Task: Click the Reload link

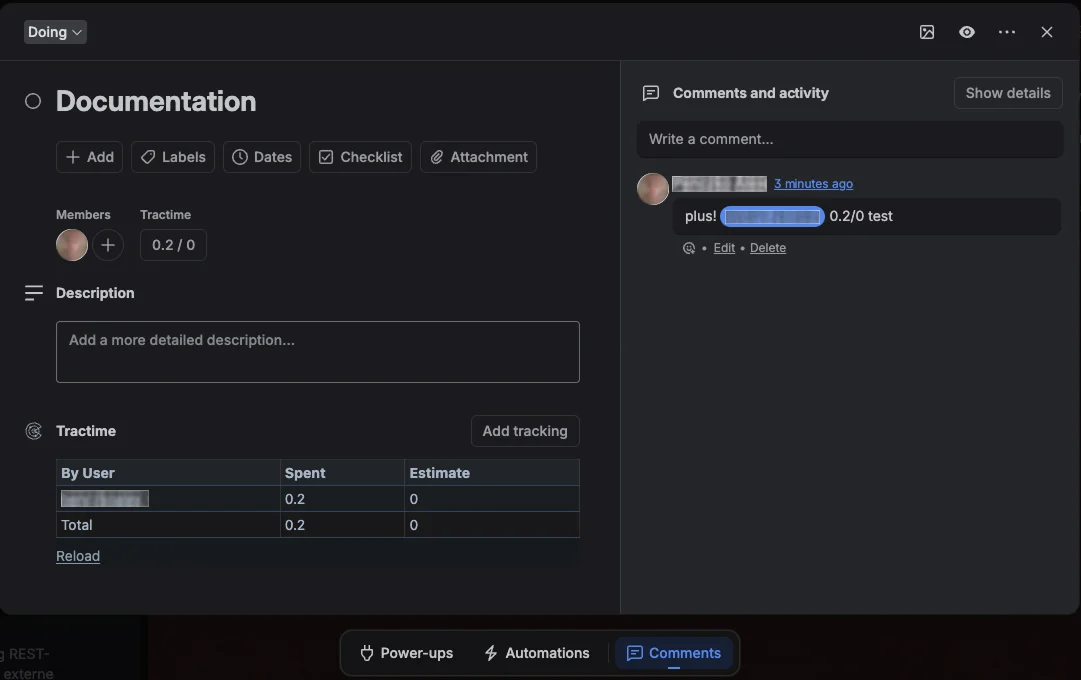Action: tap(78, 556)
